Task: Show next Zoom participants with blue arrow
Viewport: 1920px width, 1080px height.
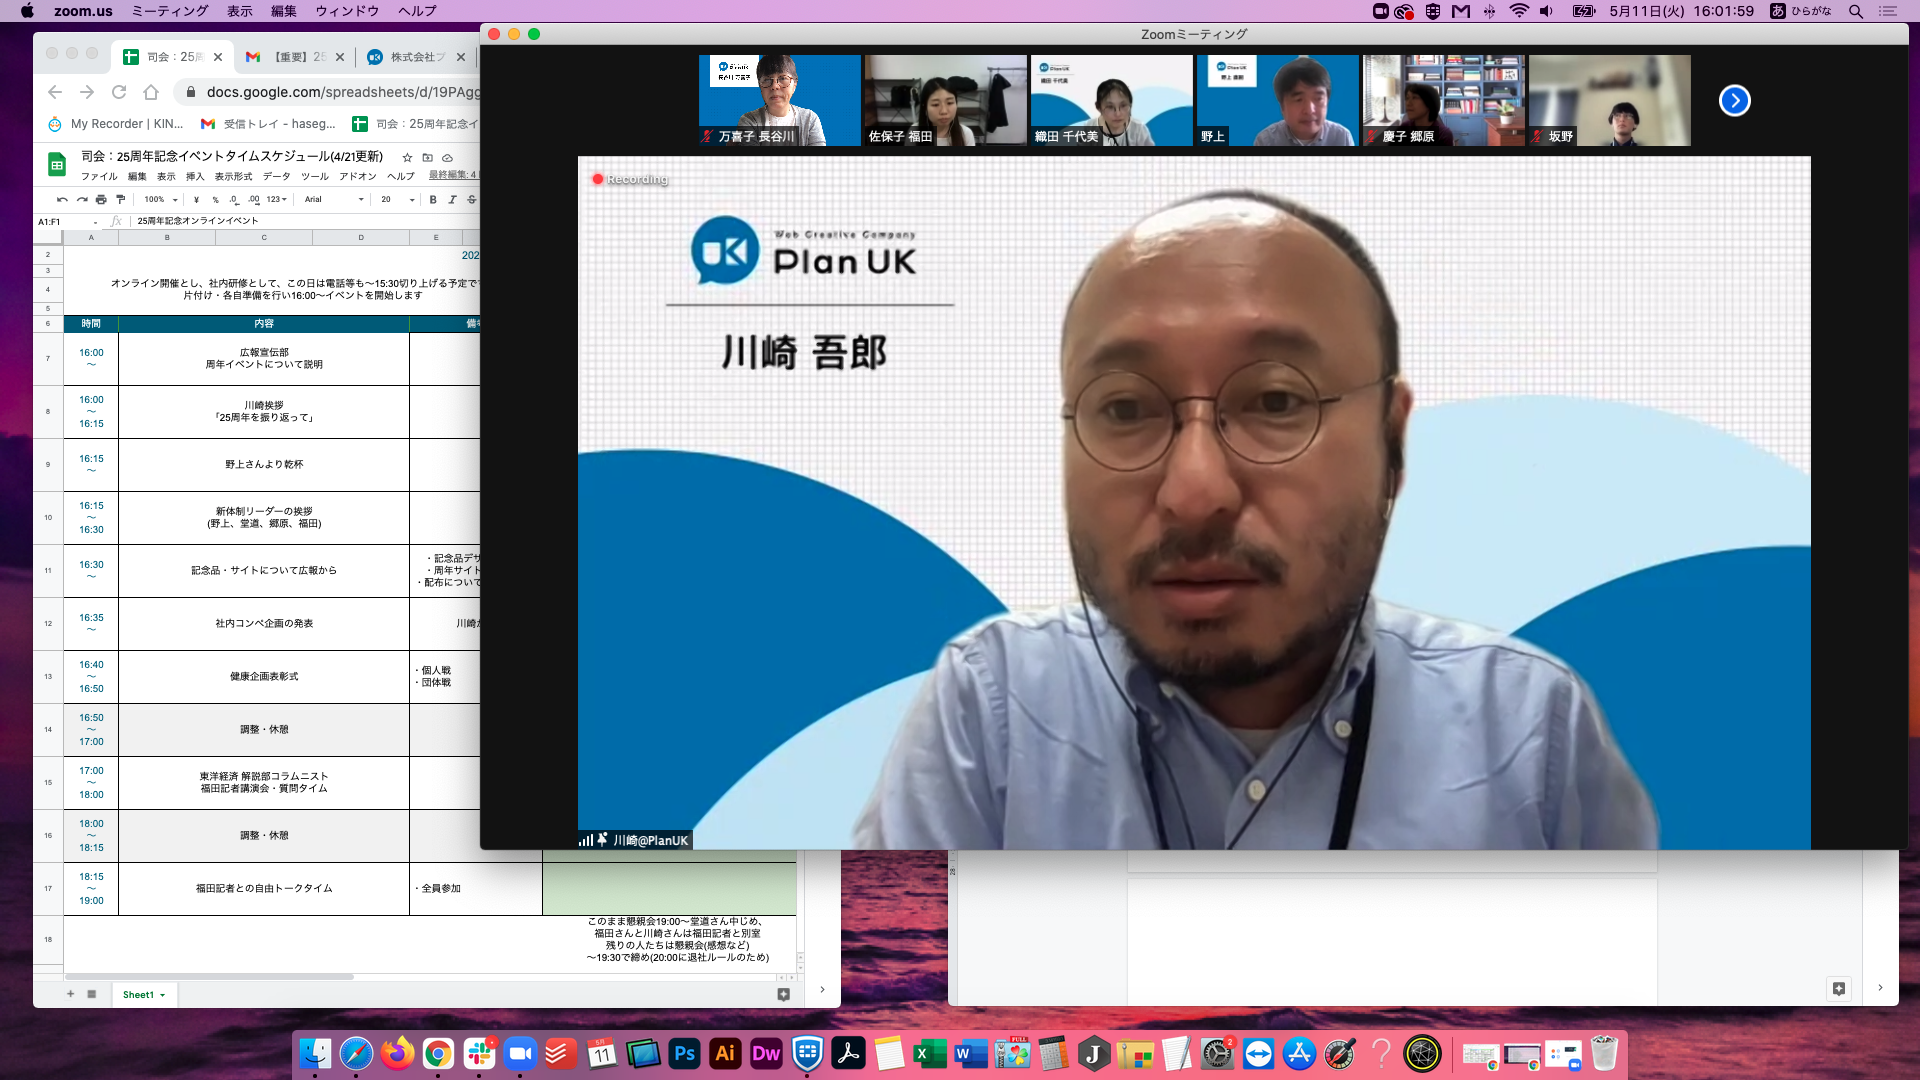Action: coord(1734,101)
